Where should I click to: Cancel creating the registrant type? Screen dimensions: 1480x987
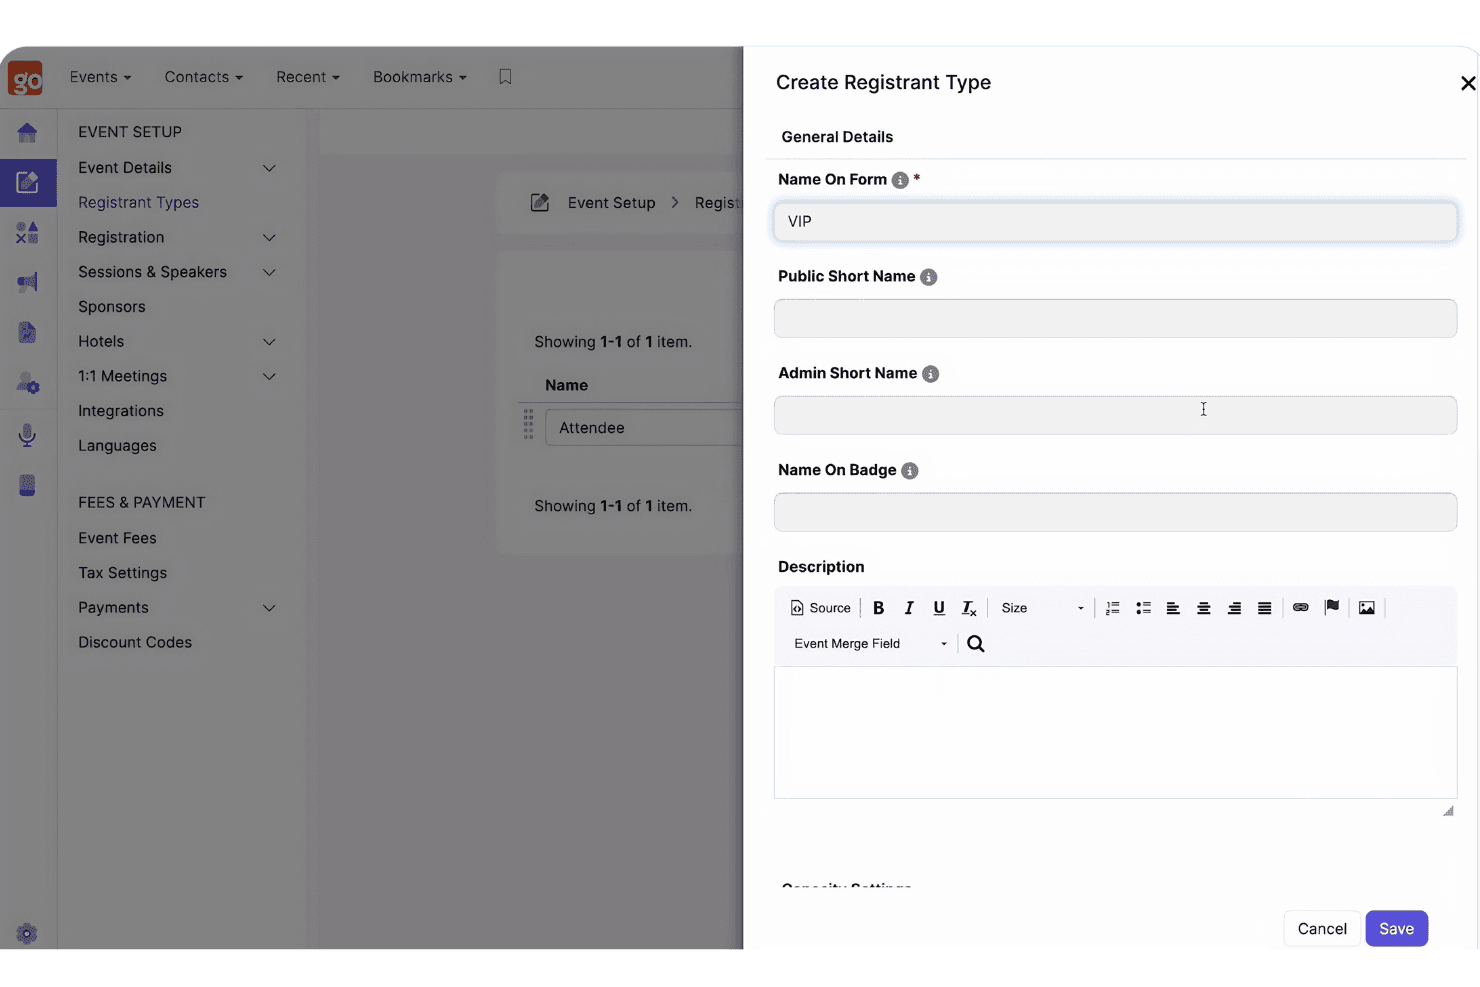(1322, 929)
